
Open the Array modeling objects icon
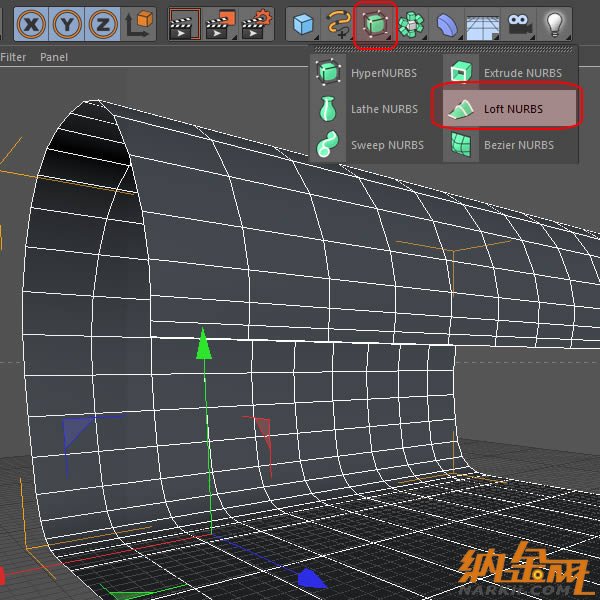[x=411, y=24]
